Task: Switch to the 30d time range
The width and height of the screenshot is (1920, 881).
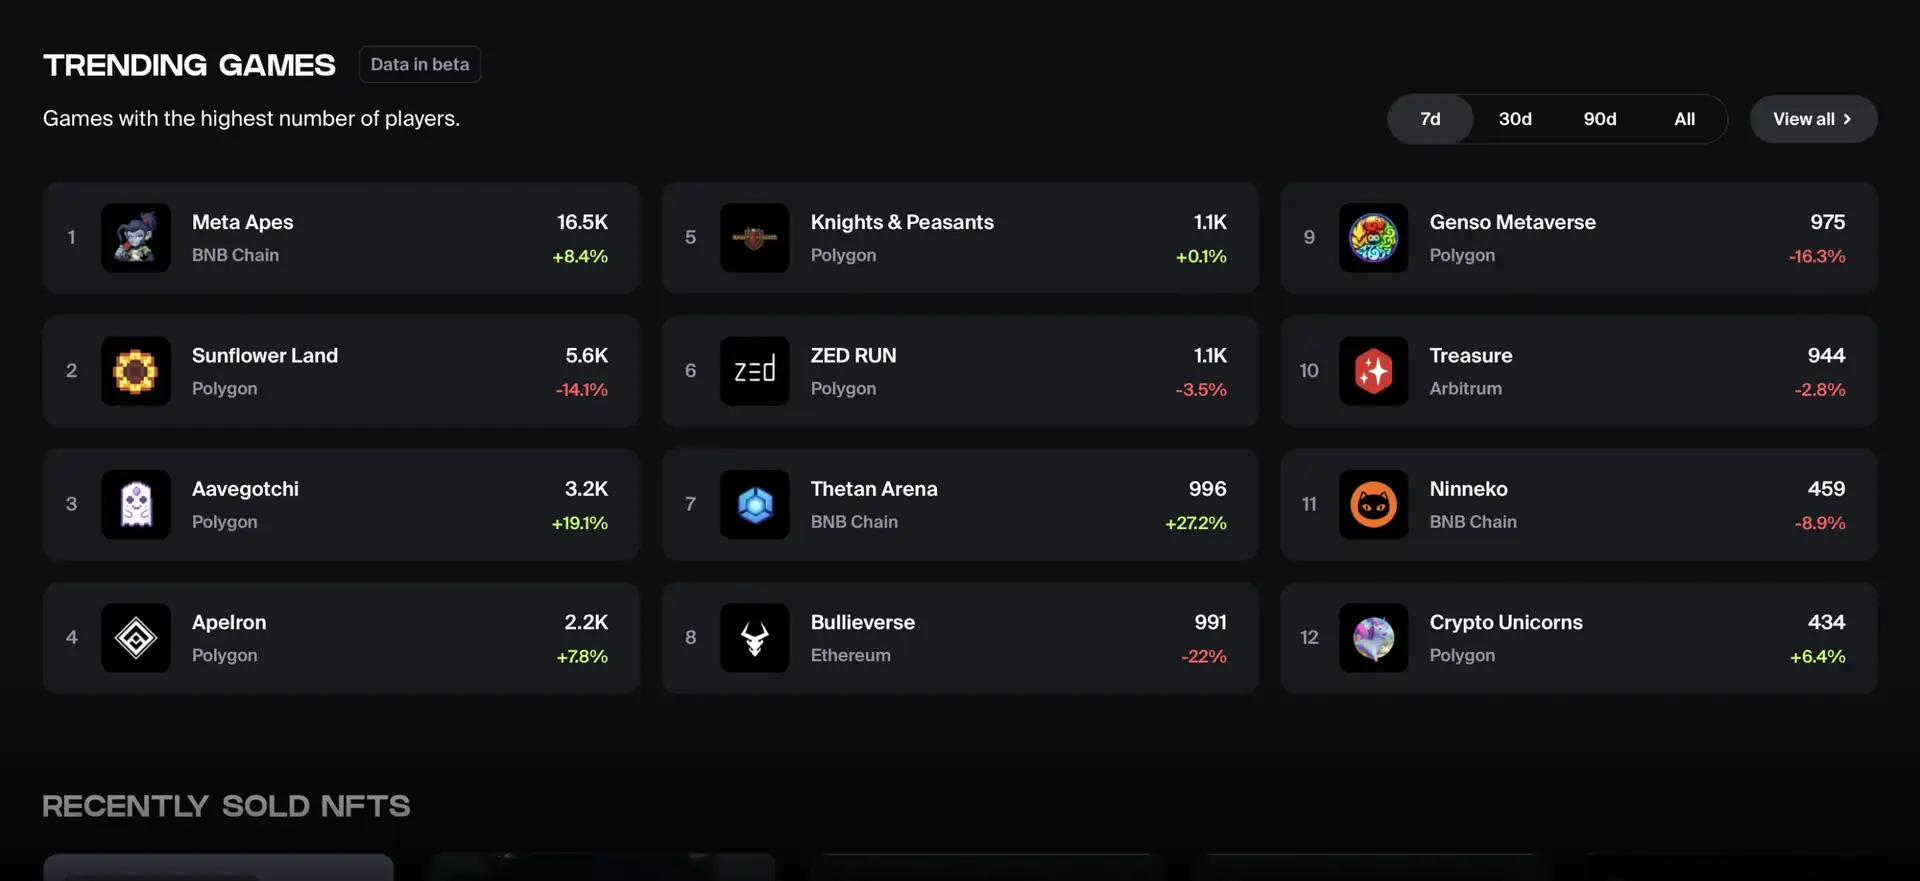Action: coord(1515,119)
